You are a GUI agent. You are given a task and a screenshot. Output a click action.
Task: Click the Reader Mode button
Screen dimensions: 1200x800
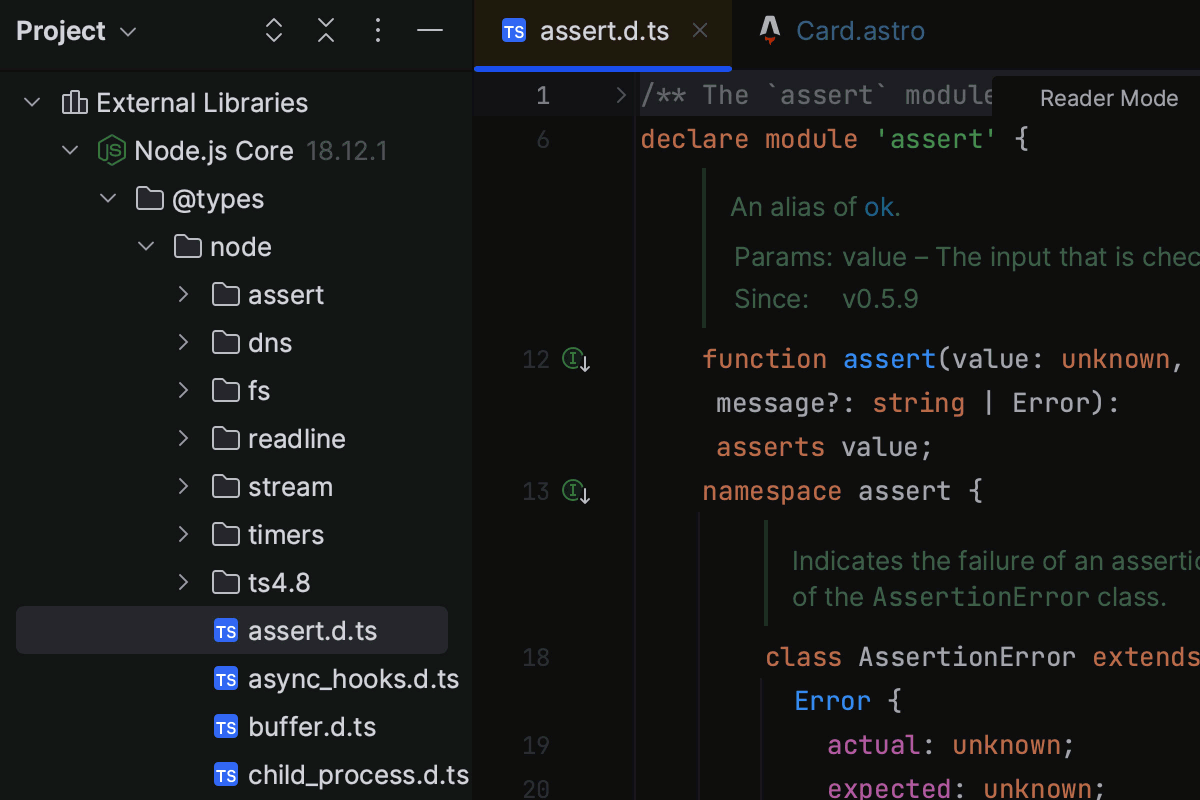pos(1108,98)
